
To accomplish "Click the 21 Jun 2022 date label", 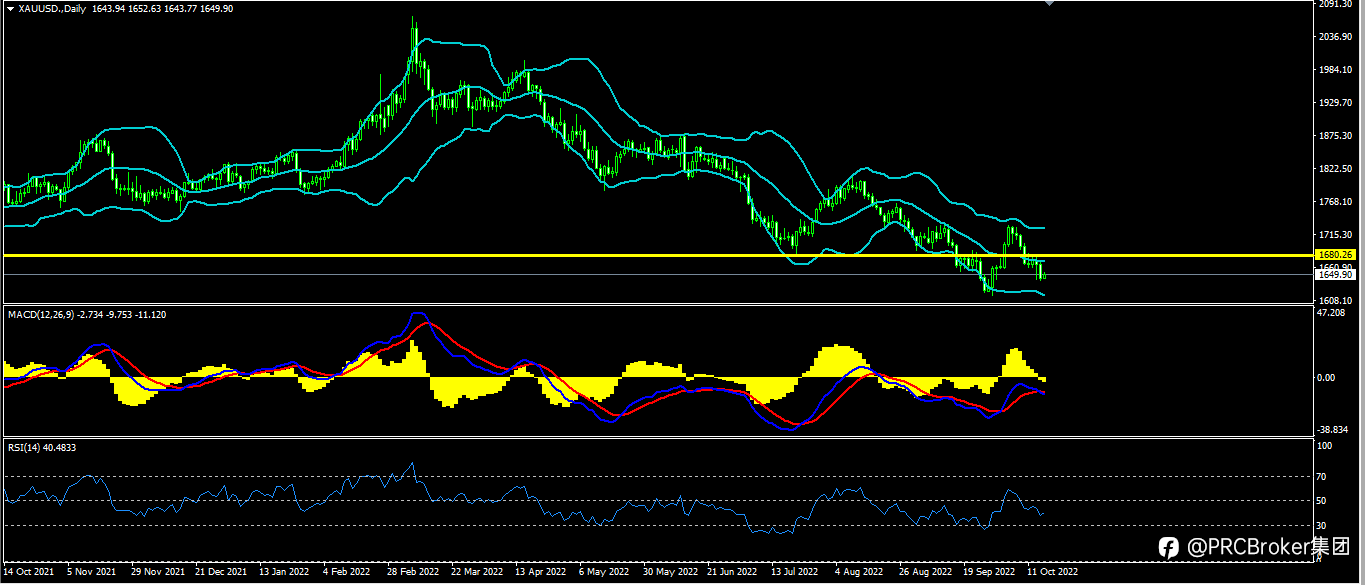I will (732, 572).
